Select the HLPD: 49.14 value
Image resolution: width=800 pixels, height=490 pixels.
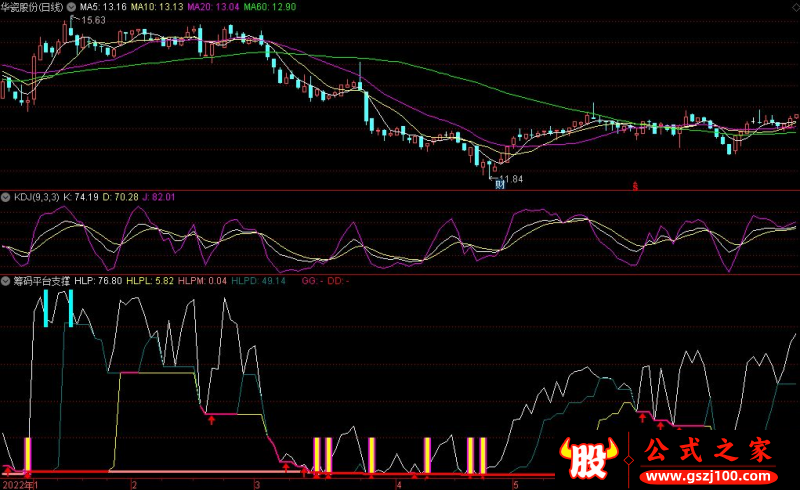click(258, 281)
